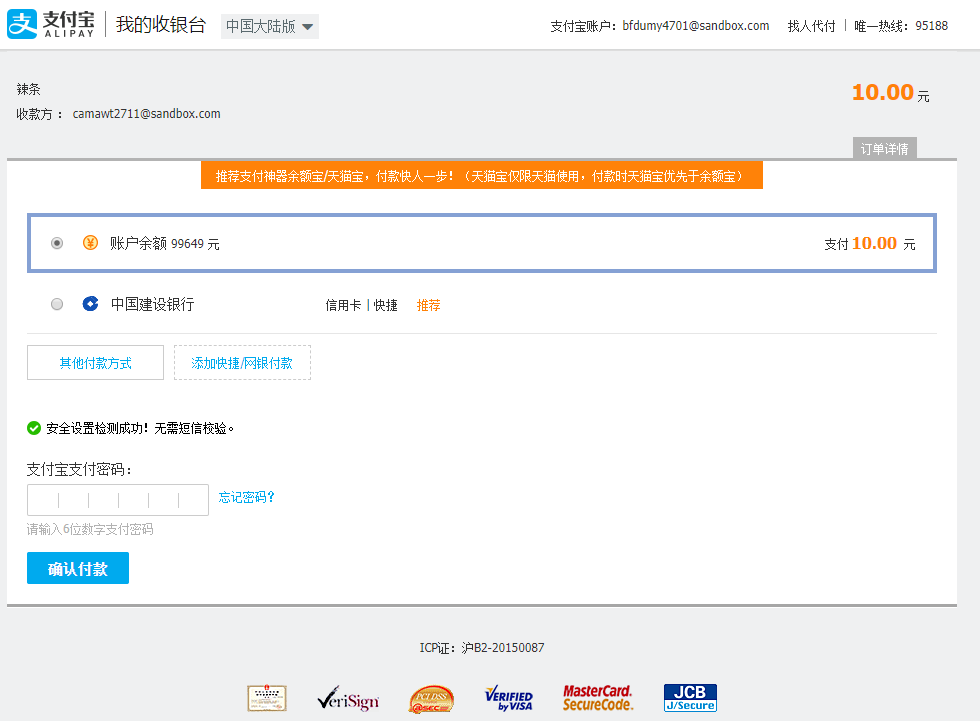The height and width of the screenshot is (721, 980).
Task: Click the PCI DSS badge in footer
Action: click(431, 699)
